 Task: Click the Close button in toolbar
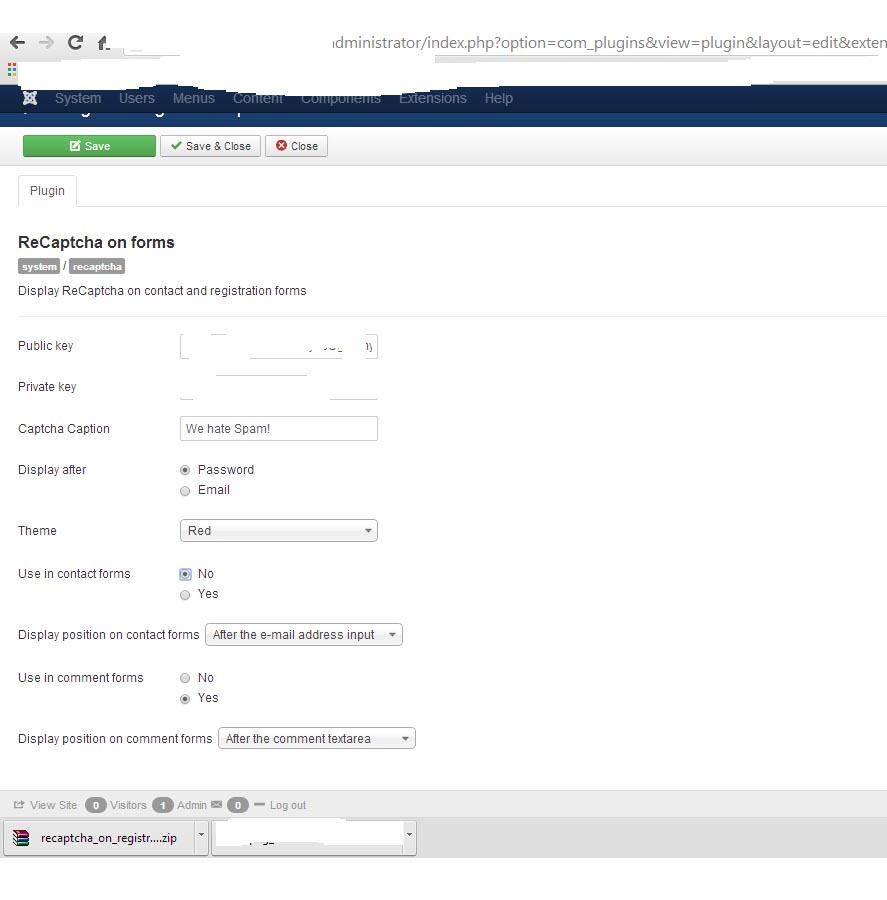point(296,146)
